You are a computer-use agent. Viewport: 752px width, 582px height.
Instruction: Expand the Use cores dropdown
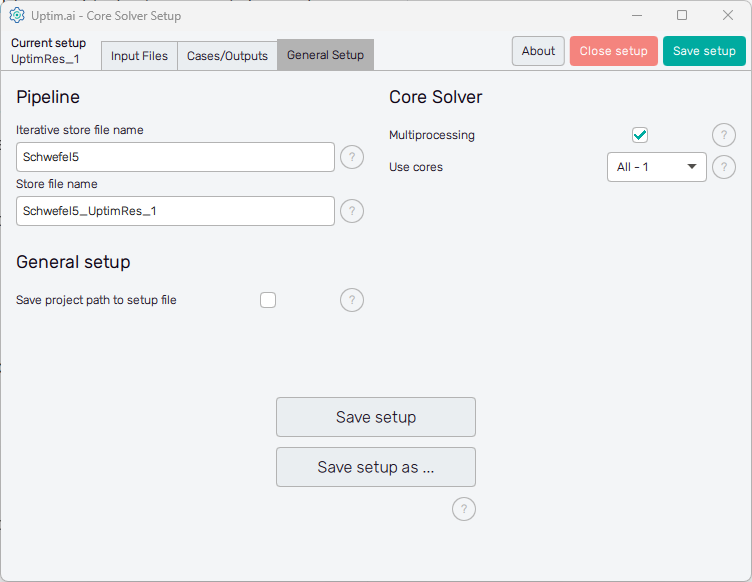click(x=656, y=167)
